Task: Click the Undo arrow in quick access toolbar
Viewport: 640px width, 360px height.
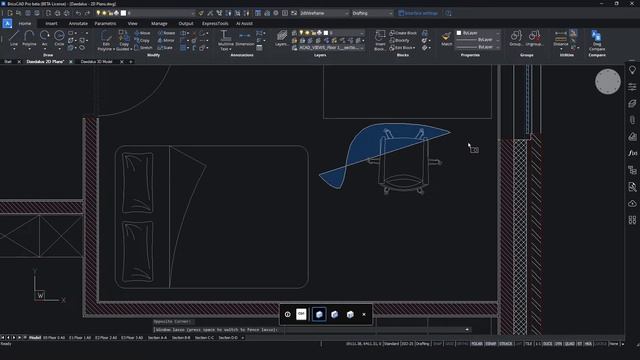Action: 78,13
